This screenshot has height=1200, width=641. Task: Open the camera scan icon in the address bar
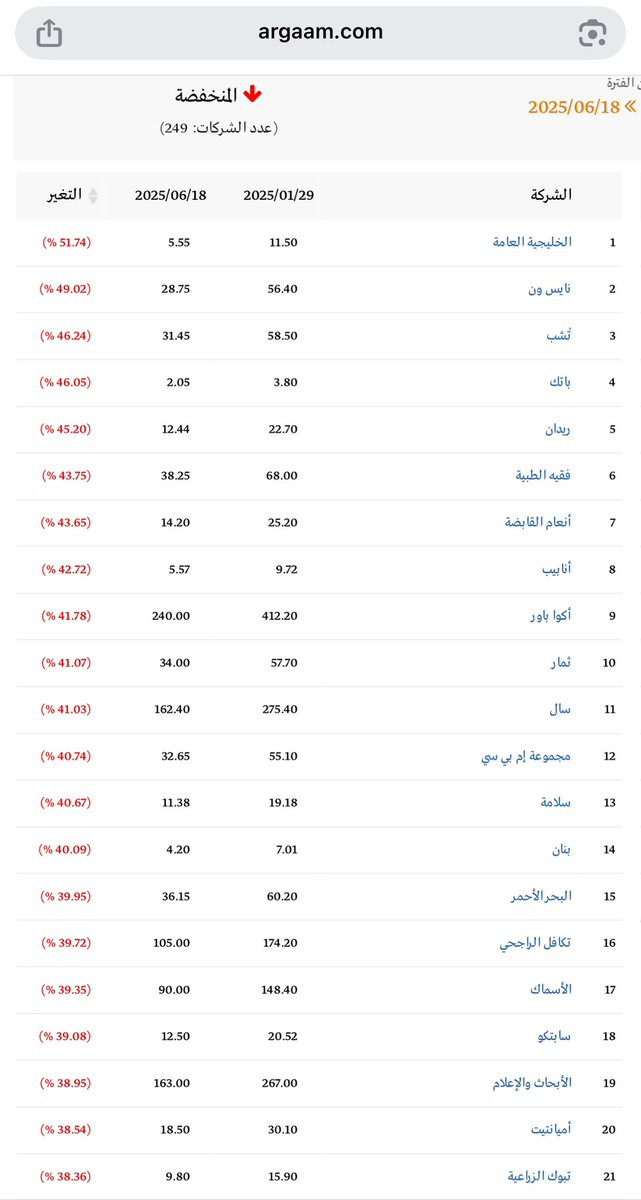point(592,33)
